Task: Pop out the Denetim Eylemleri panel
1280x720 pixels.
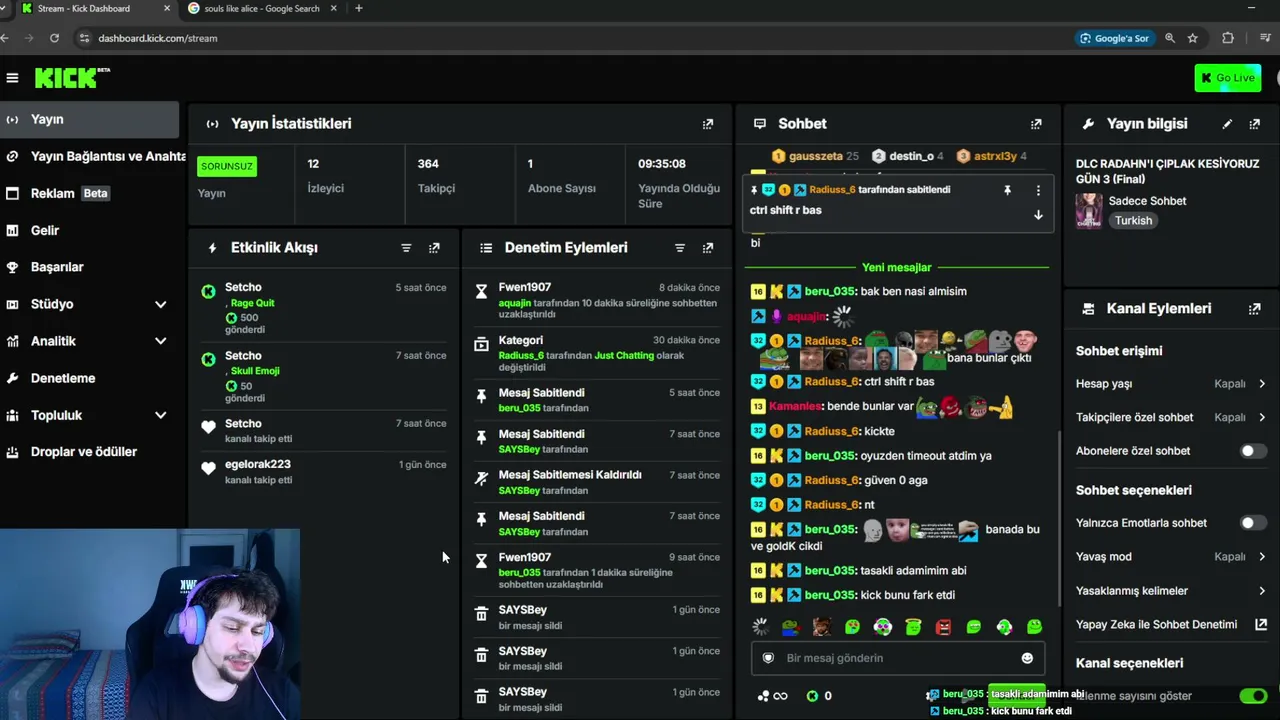Action: click(x=708, y=248)
